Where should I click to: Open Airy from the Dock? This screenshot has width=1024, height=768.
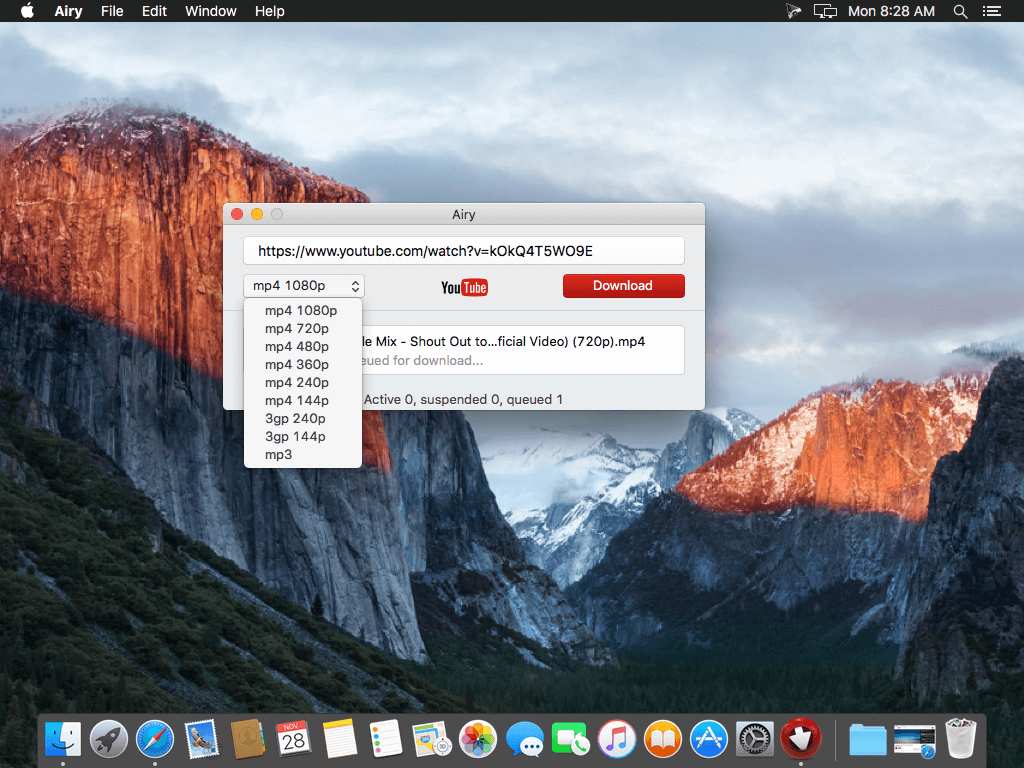tap(800, 739)
